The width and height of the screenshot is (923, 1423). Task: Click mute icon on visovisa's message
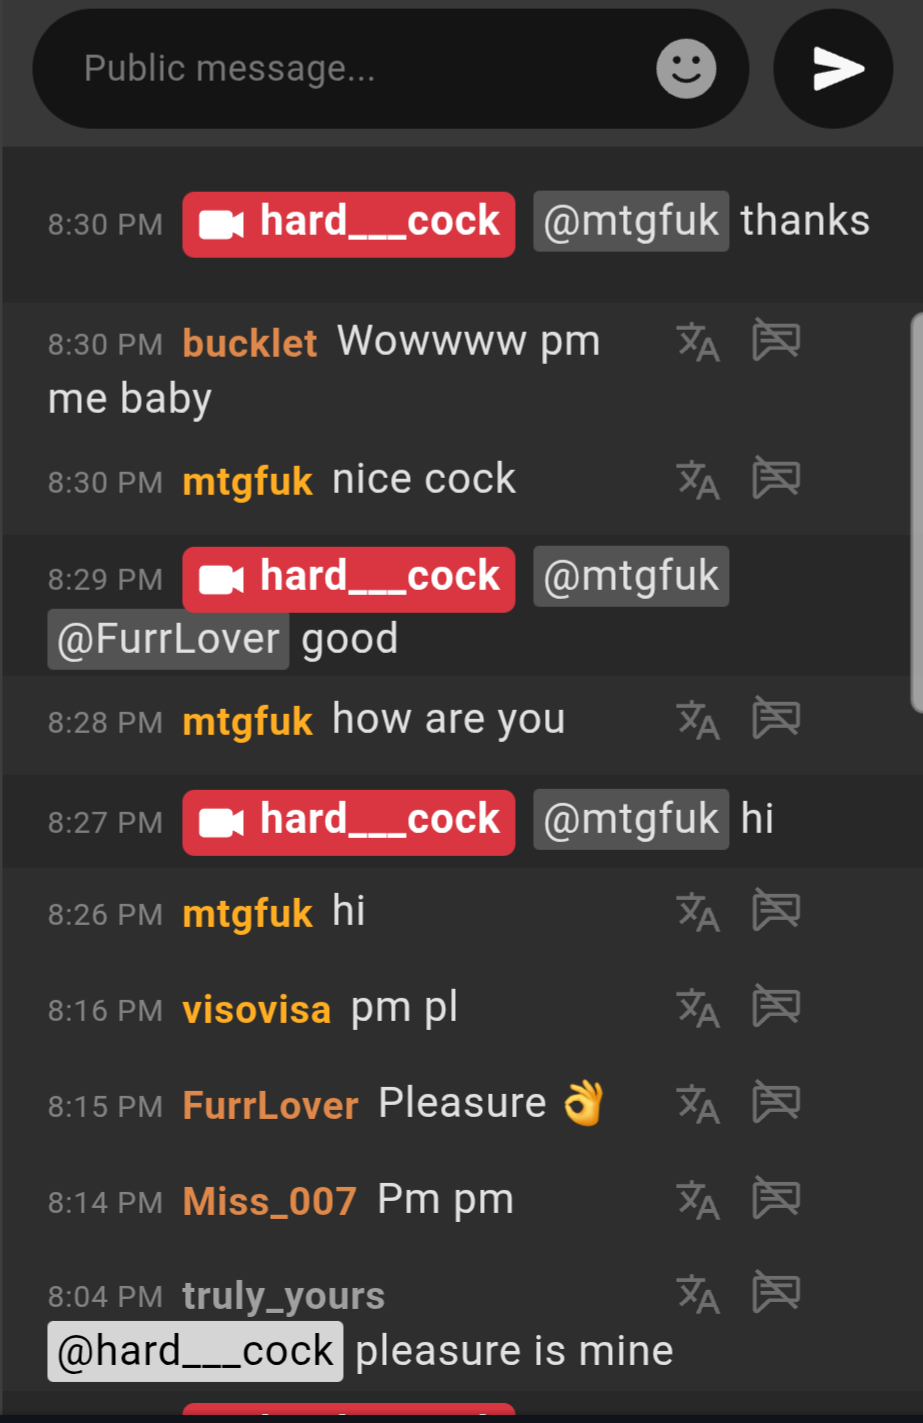coord(776,1006)
